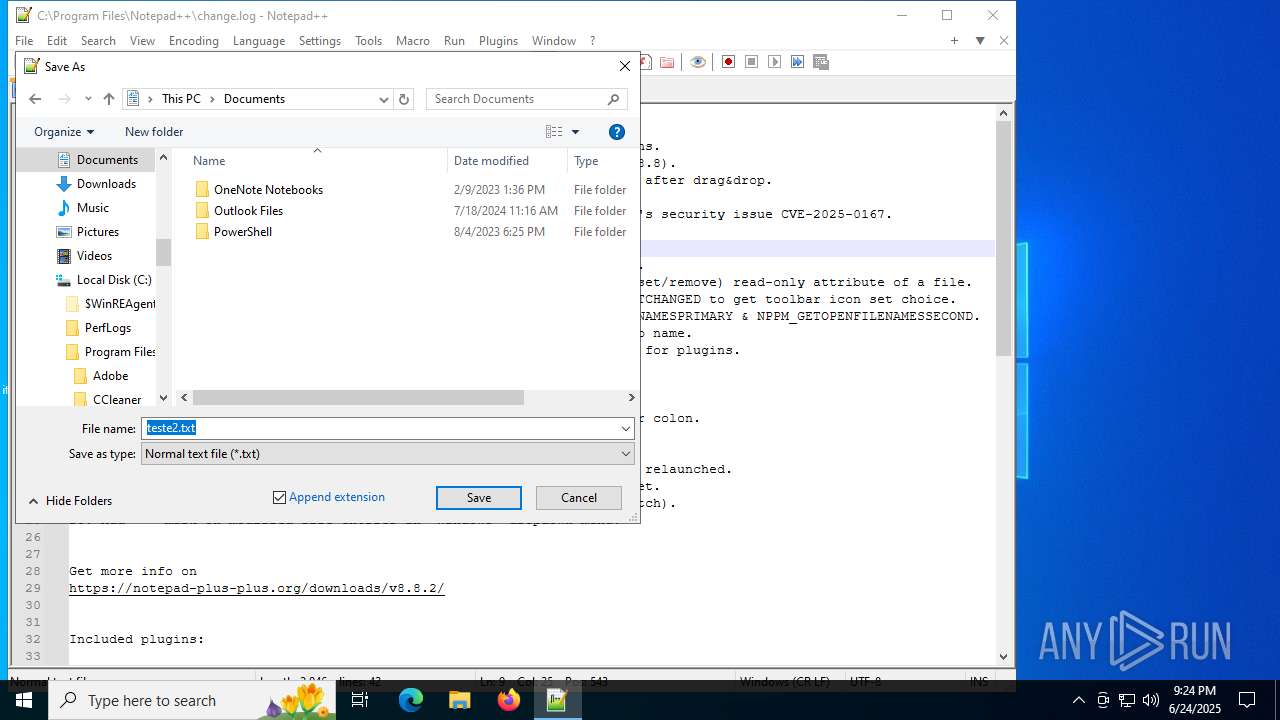Click Notepad++ editor vertical scrollbar thumb
This screenshot has height=720, width=1280.
(1004, 240)
